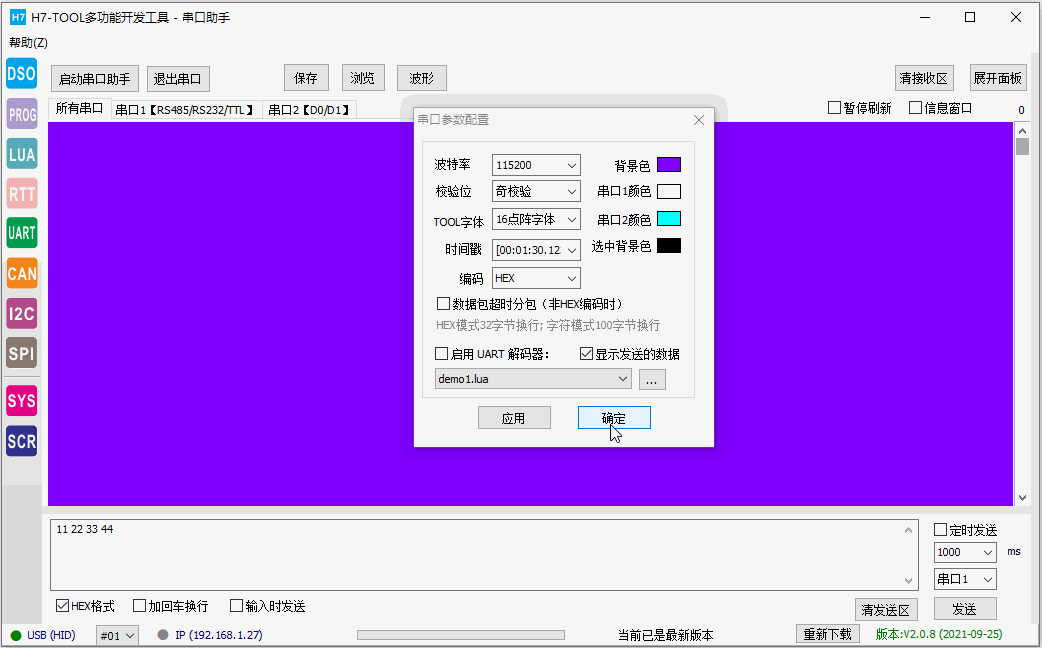This screenshot has width=1042, height=648.
Task: Click the 启动串口助手 button
Action: (94, 79)
